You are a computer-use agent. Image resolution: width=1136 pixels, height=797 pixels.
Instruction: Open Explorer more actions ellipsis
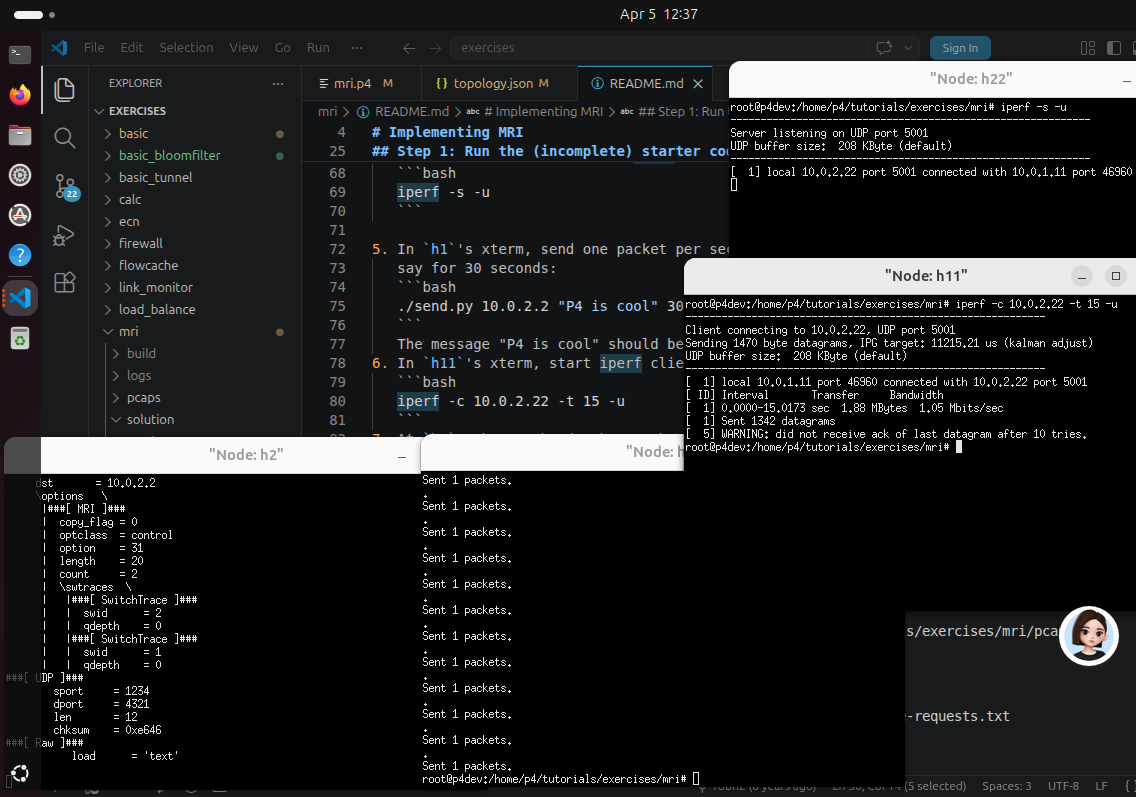click(x=277, y=83)
